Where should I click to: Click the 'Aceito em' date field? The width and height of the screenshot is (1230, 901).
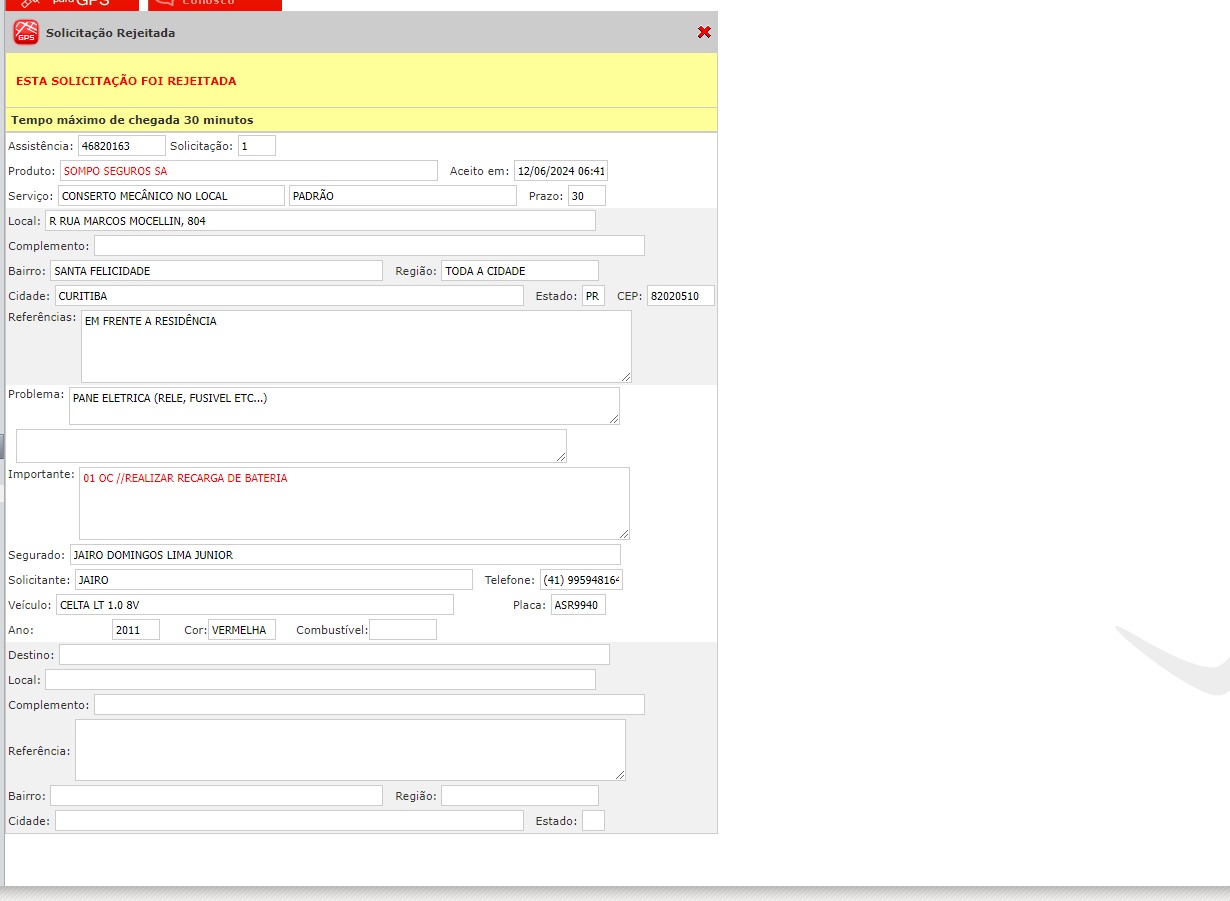click(x=561, y=171)
